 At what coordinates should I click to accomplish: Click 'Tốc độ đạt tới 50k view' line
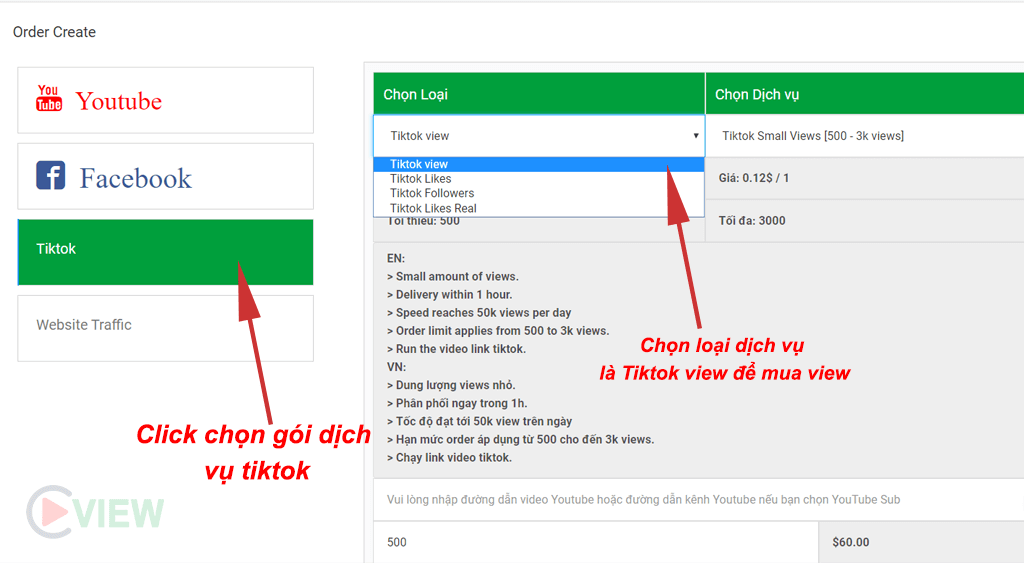(x=479, y=421)
